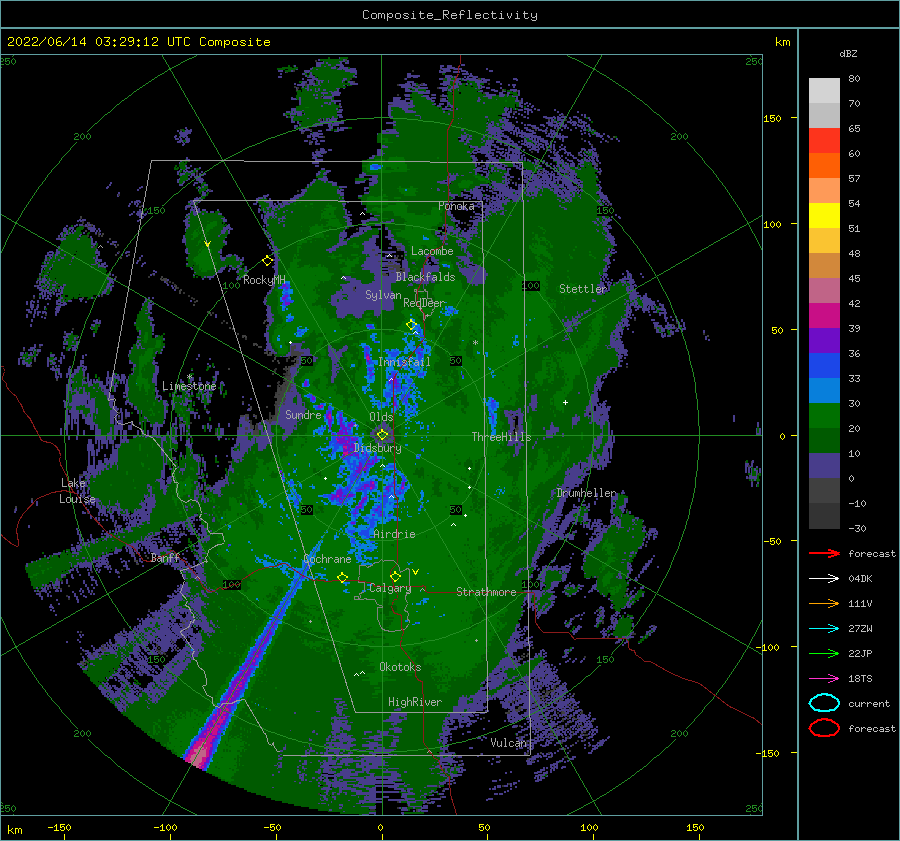The image size is (900, 841).
Task: Click the cyan current ellipse icon
Action: tap(824, 703)
